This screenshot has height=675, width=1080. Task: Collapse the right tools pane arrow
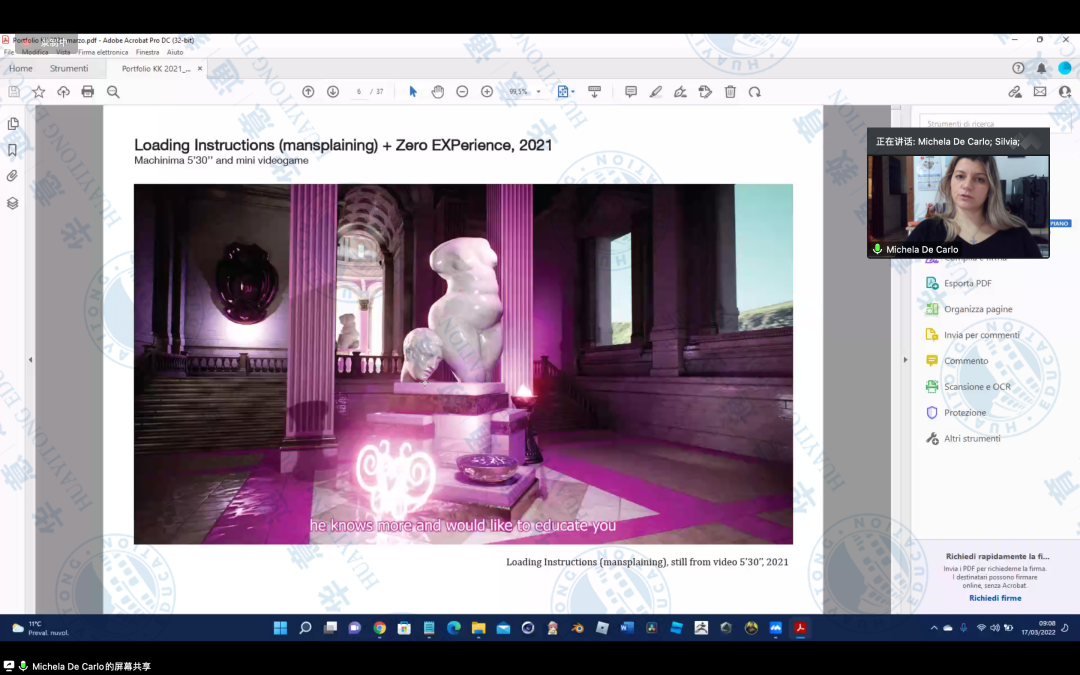[905, 360]
